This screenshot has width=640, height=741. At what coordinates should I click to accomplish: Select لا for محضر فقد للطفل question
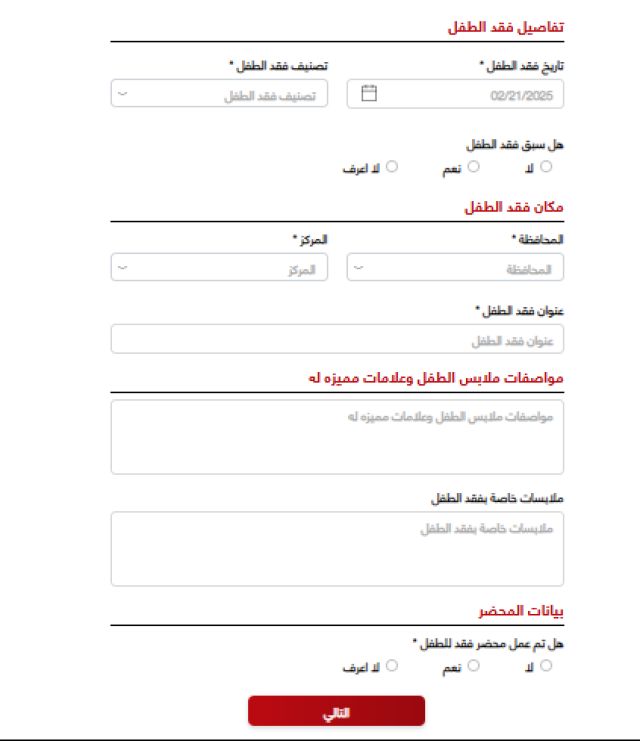(546, 666)
